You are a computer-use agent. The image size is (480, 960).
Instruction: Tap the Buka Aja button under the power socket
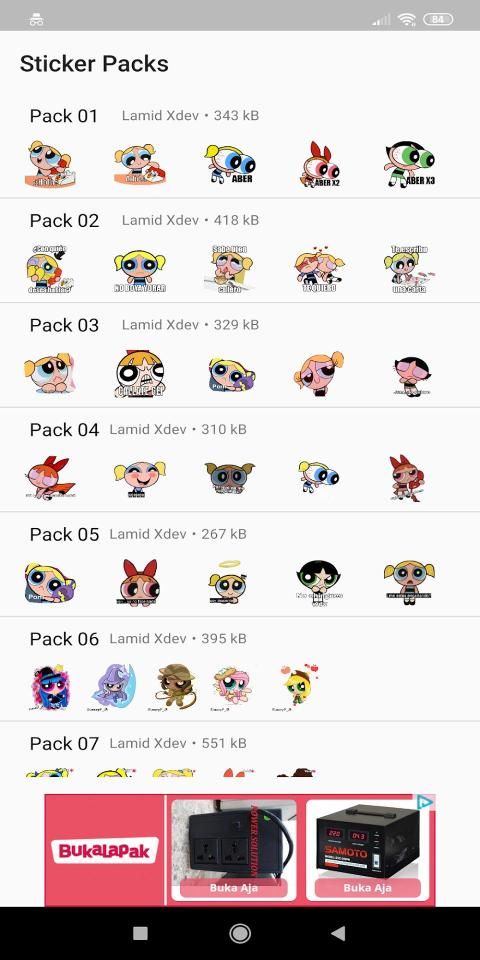click(x=233, y=888)
